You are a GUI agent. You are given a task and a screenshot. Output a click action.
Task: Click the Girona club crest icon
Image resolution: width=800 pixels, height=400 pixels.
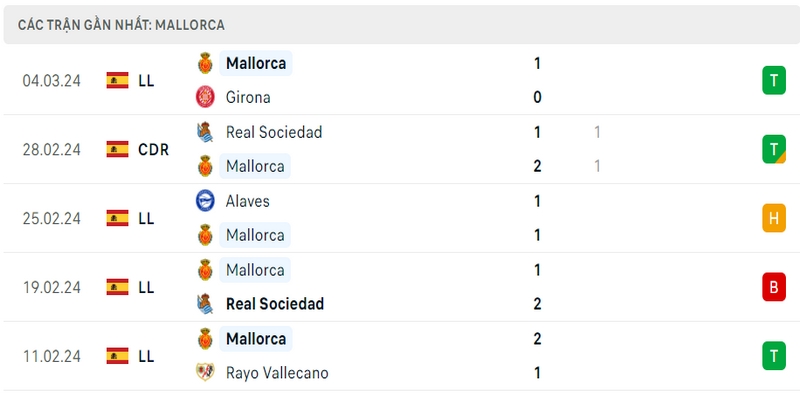point(205,97)
